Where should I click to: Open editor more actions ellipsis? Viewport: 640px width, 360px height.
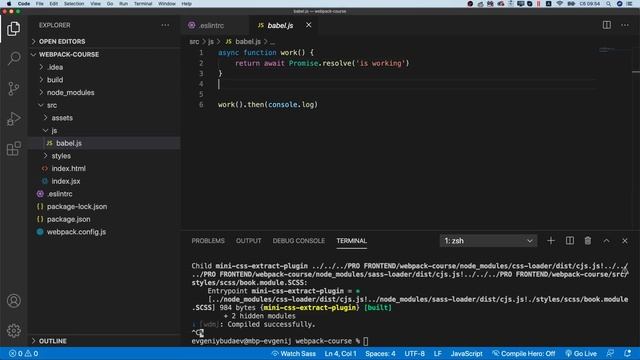(625, 25)
